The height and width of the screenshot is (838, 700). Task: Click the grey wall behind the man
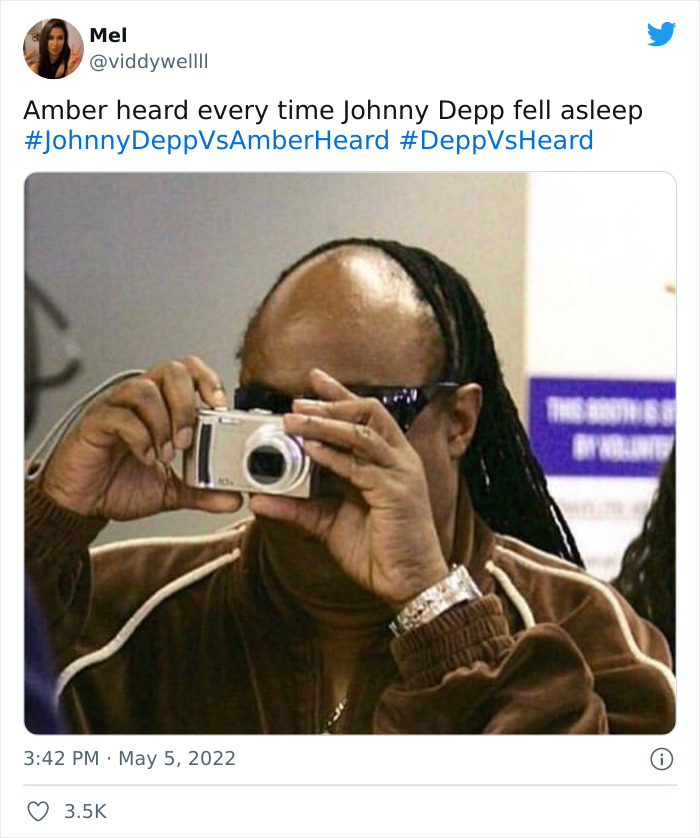[160, 257]
